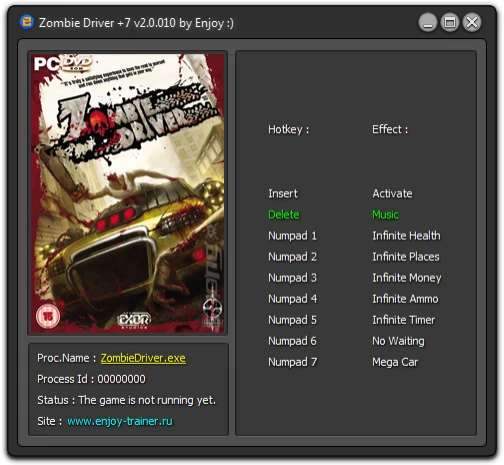The height and width of the screenshot is (465, 504).
Task: Click the Numpad 1 hotkey label
Action: coord(292,236)
